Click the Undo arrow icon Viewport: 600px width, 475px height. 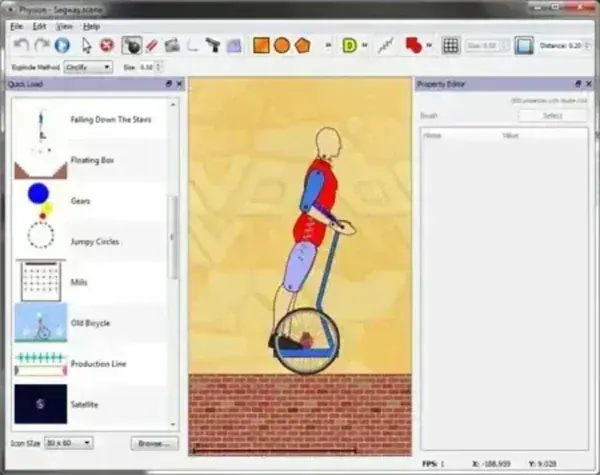pyautogui.click(x=21, y=46)
